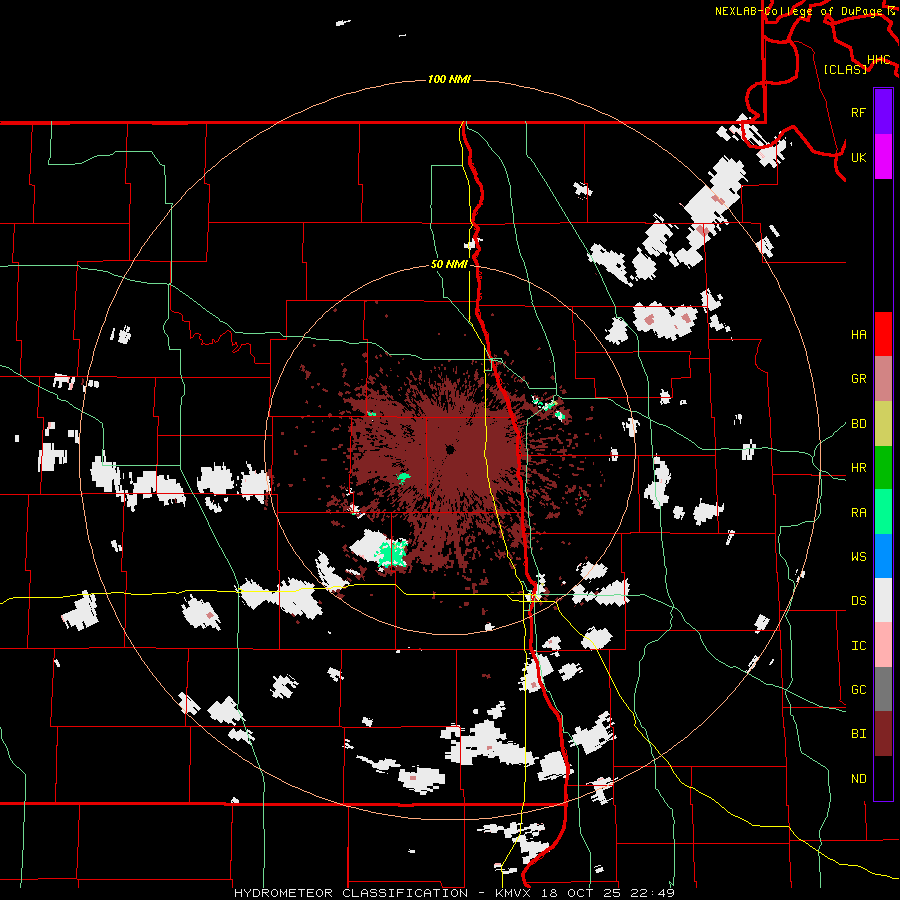This screenshot has width=900, height=900.
Task: Click the WS legend label
Action: coord(859,557)
